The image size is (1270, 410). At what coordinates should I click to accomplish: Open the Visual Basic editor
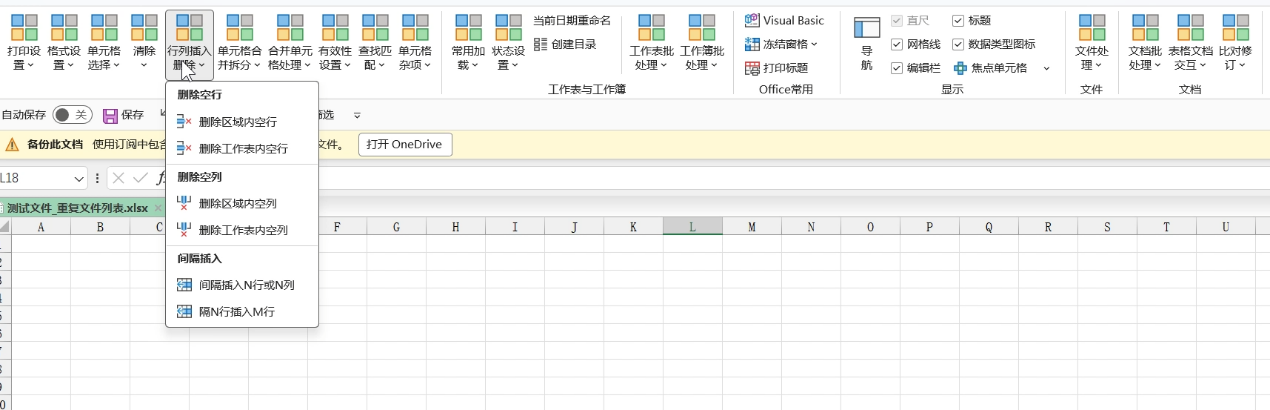pyautogui.click(x=785, y=20)
